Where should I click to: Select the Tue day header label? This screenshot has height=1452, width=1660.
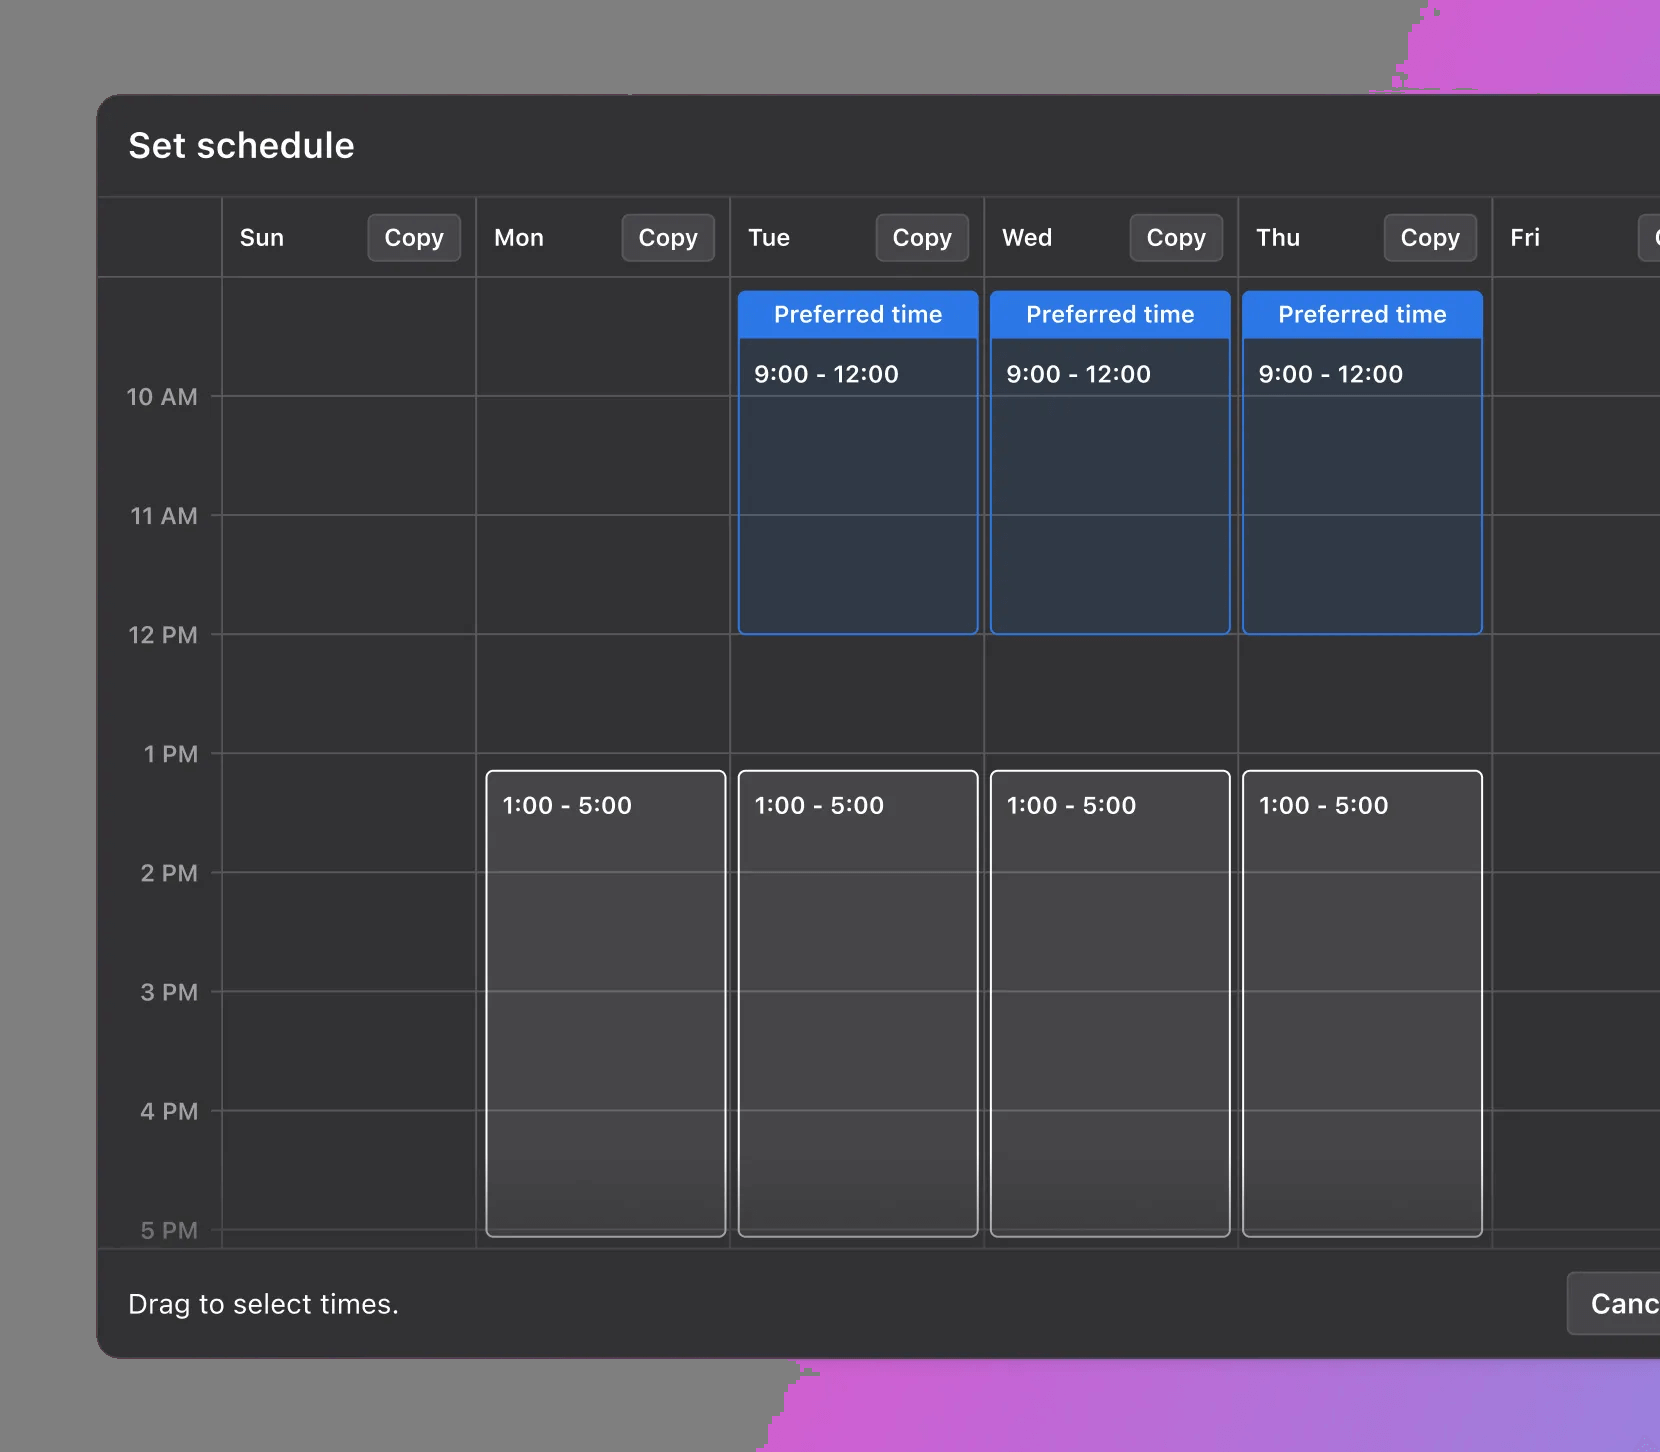pos(769,238)
